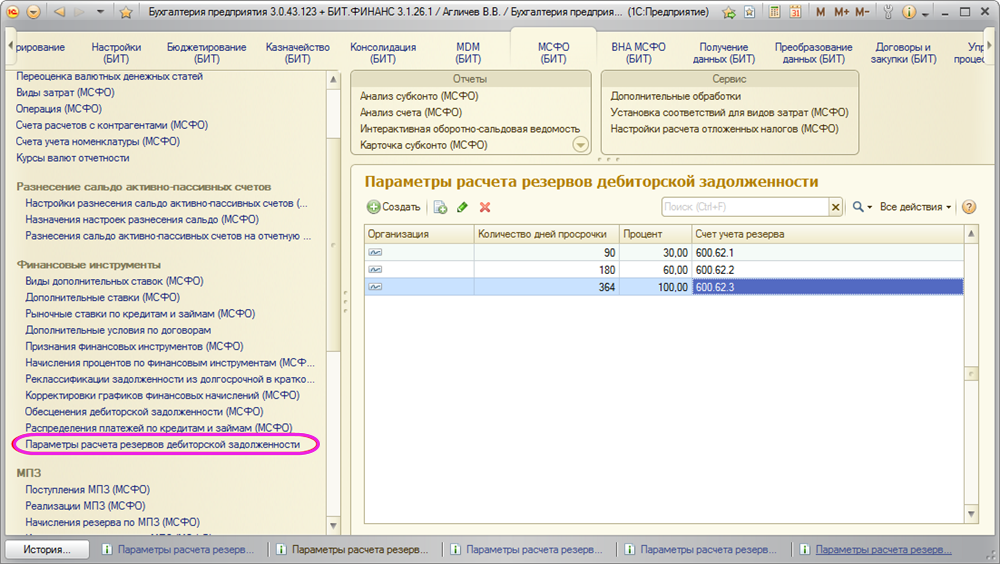Open help with the question mark icon
Viewport: 1000px width, 564px height.
pyautogui.click(x=968, y=207)
